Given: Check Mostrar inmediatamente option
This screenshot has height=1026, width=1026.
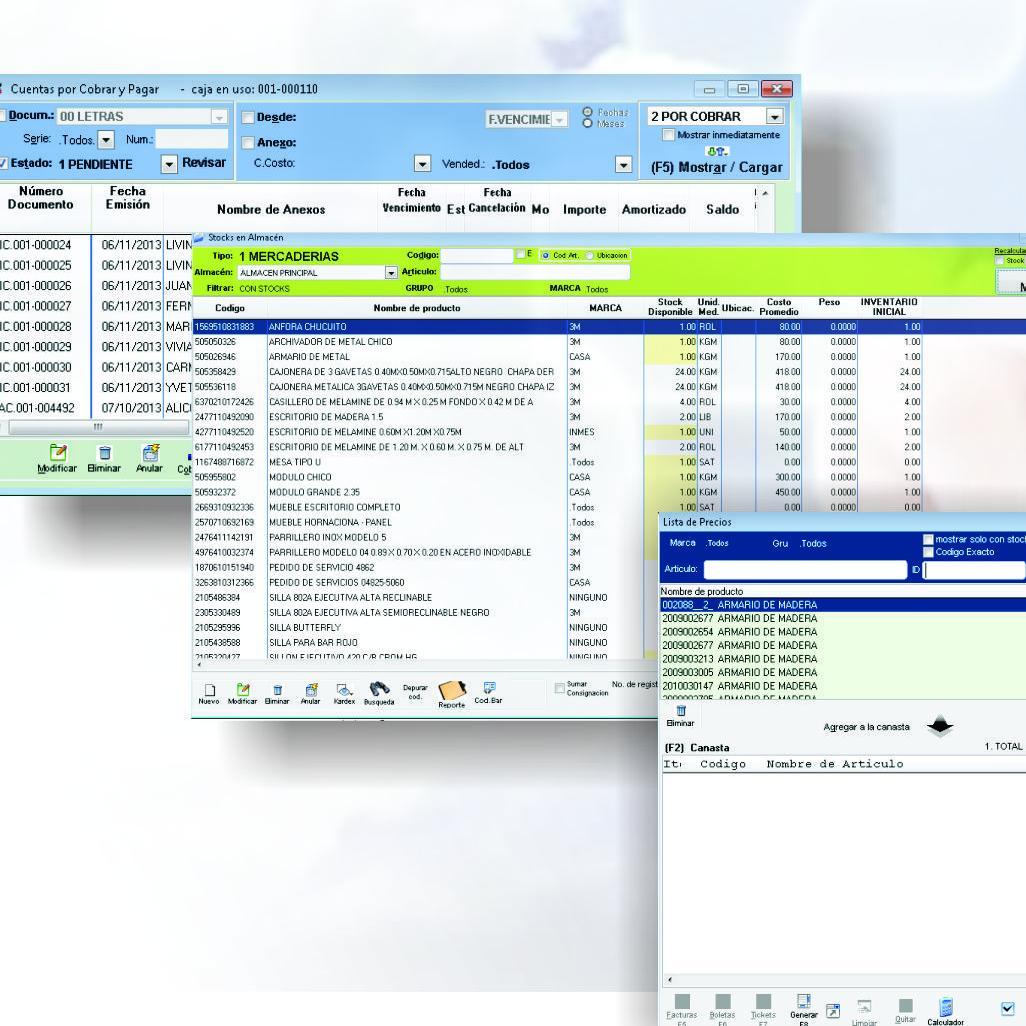Looking at the screenshot, I should pos(668,135).
